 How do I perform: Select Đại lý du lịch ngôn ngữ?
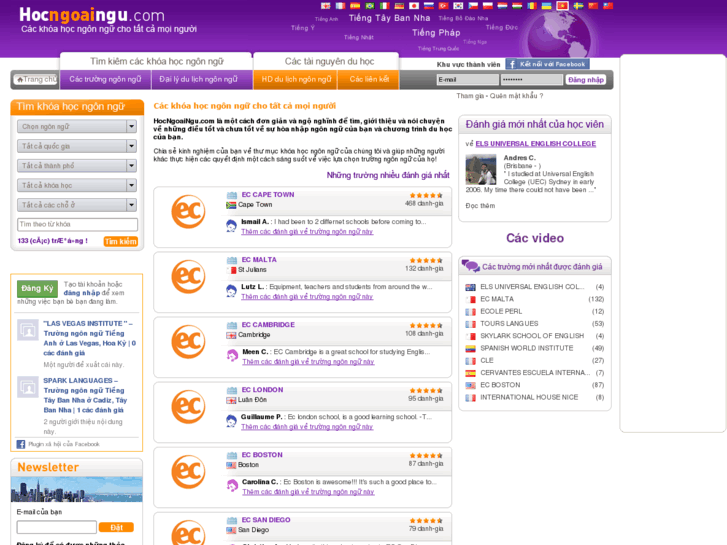198,79
